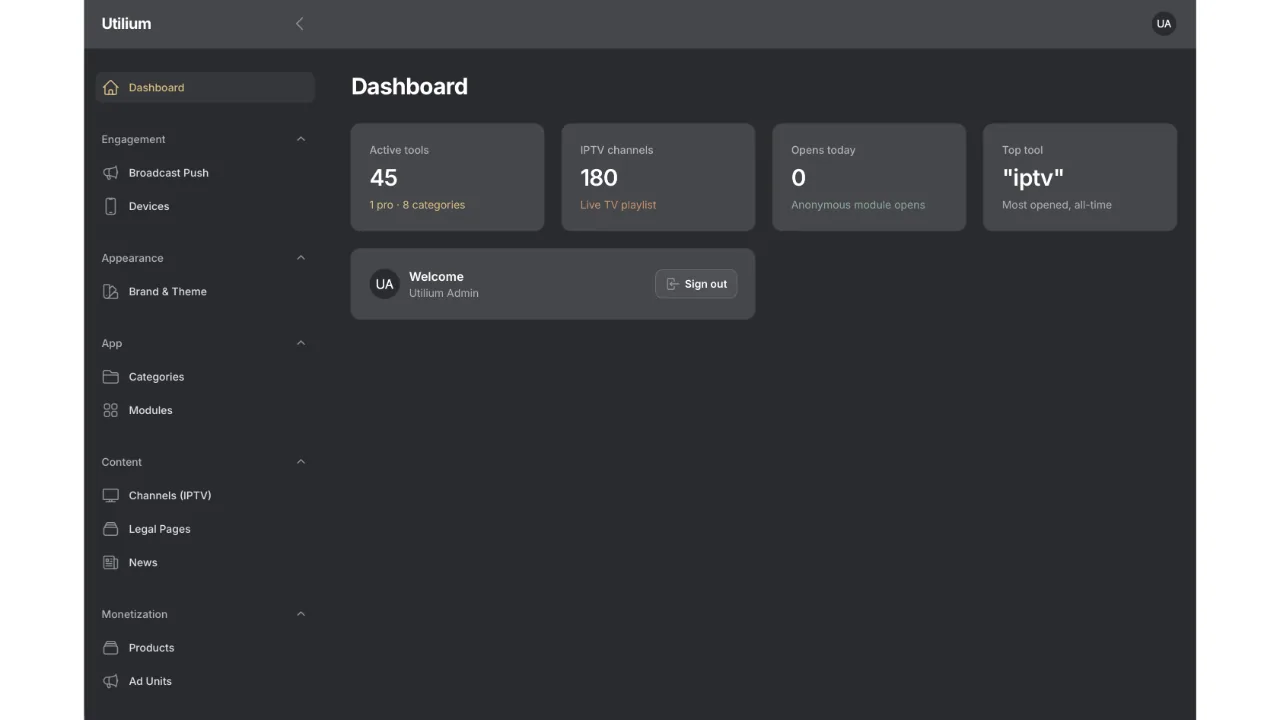Click the UA avatar in Welcome card

tap(384, 284)
